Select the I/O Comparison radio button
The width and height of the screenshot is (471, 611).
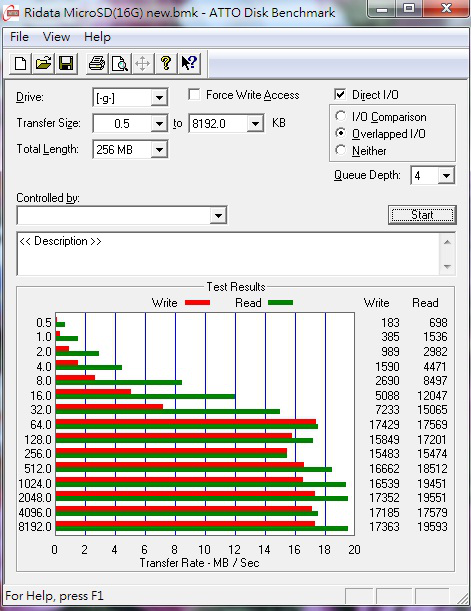point(340,116)
